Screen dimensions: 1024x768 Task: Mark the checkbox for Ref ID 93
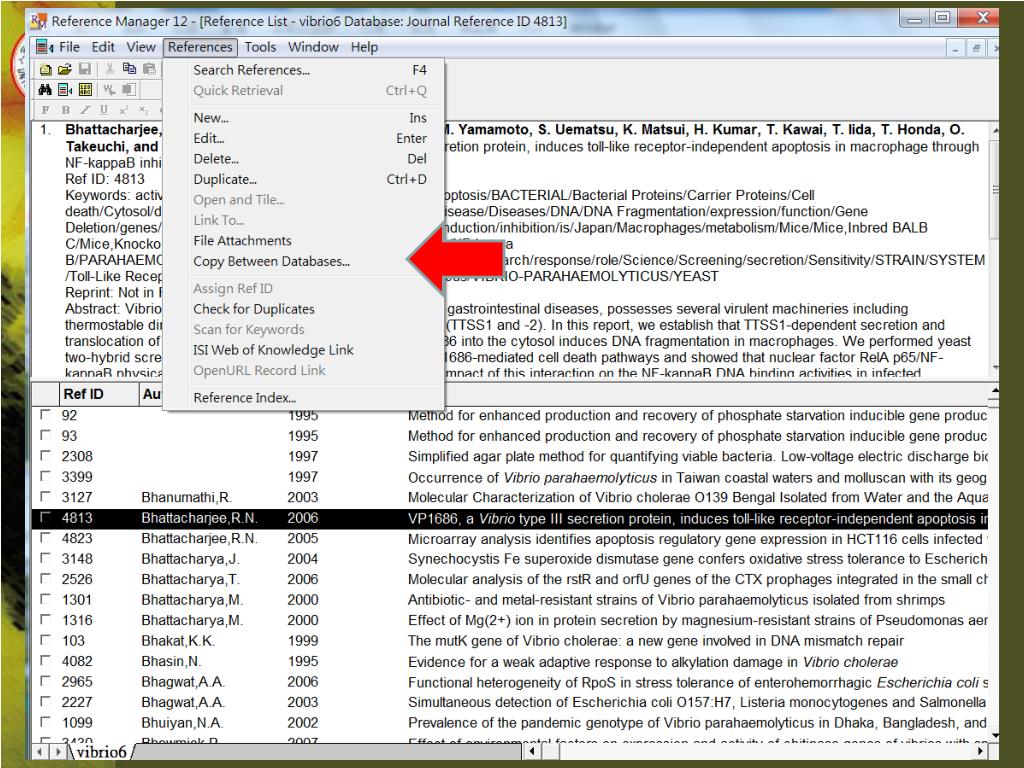click(x=45, y=435)
